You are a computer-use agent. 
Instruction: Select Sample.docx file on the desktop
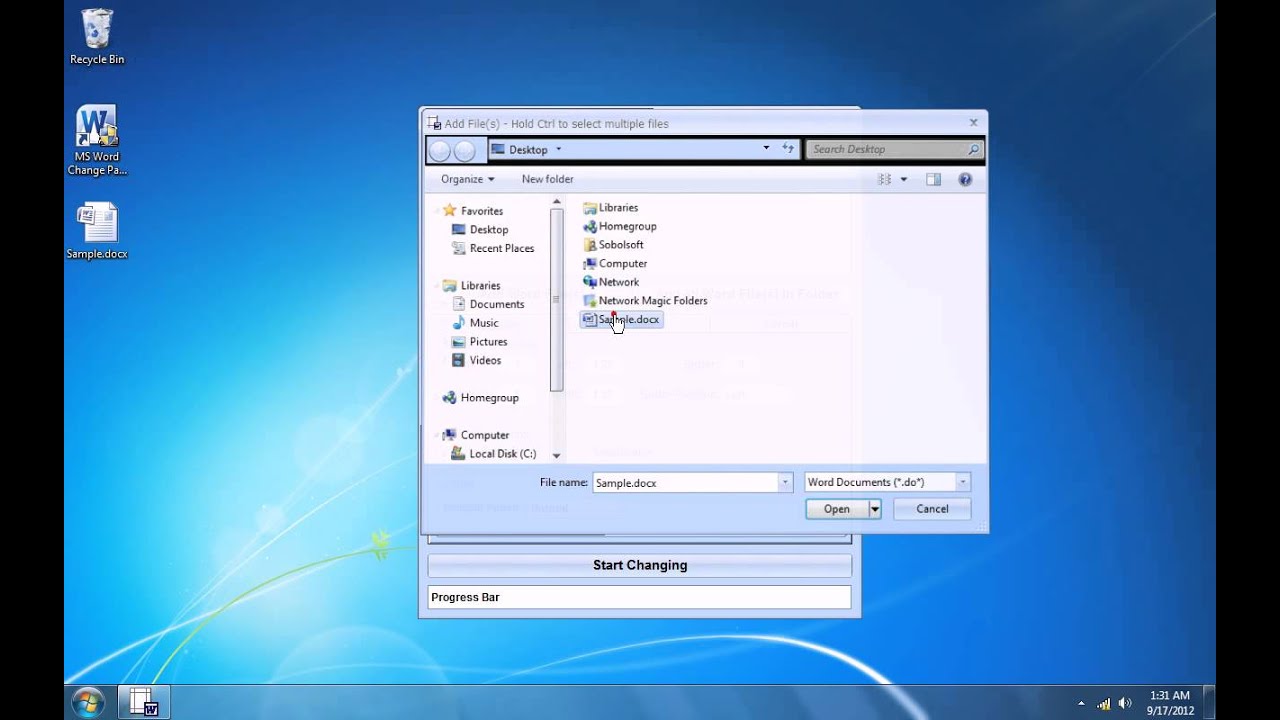point(97,231)
